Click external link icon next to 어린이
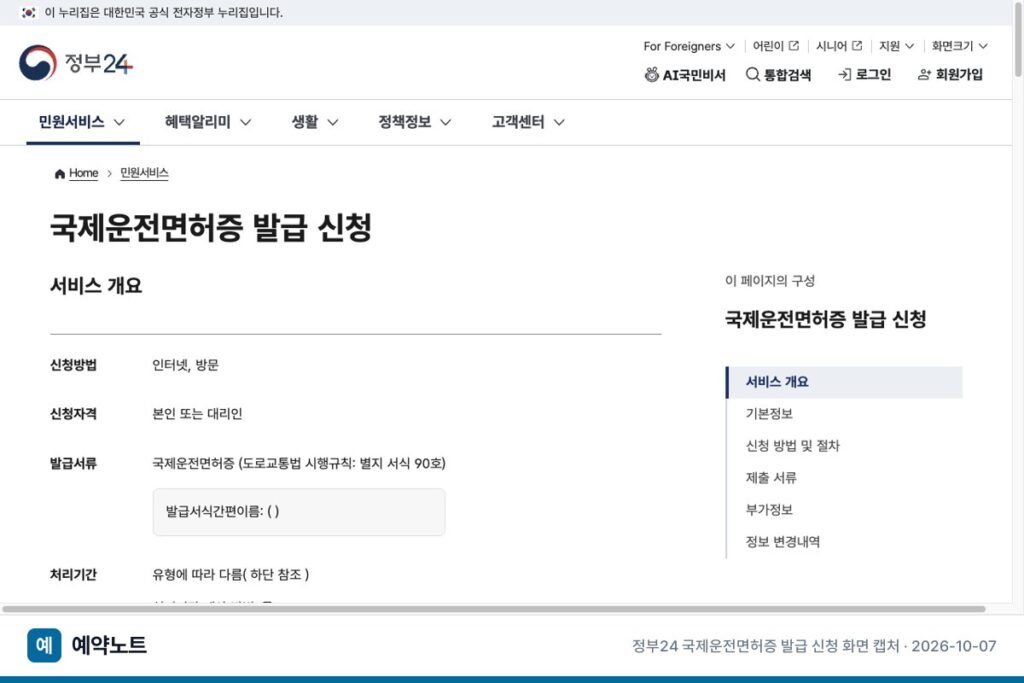Screen dimensions: 1024x683 pyautogui.click(x=793, y=46)
